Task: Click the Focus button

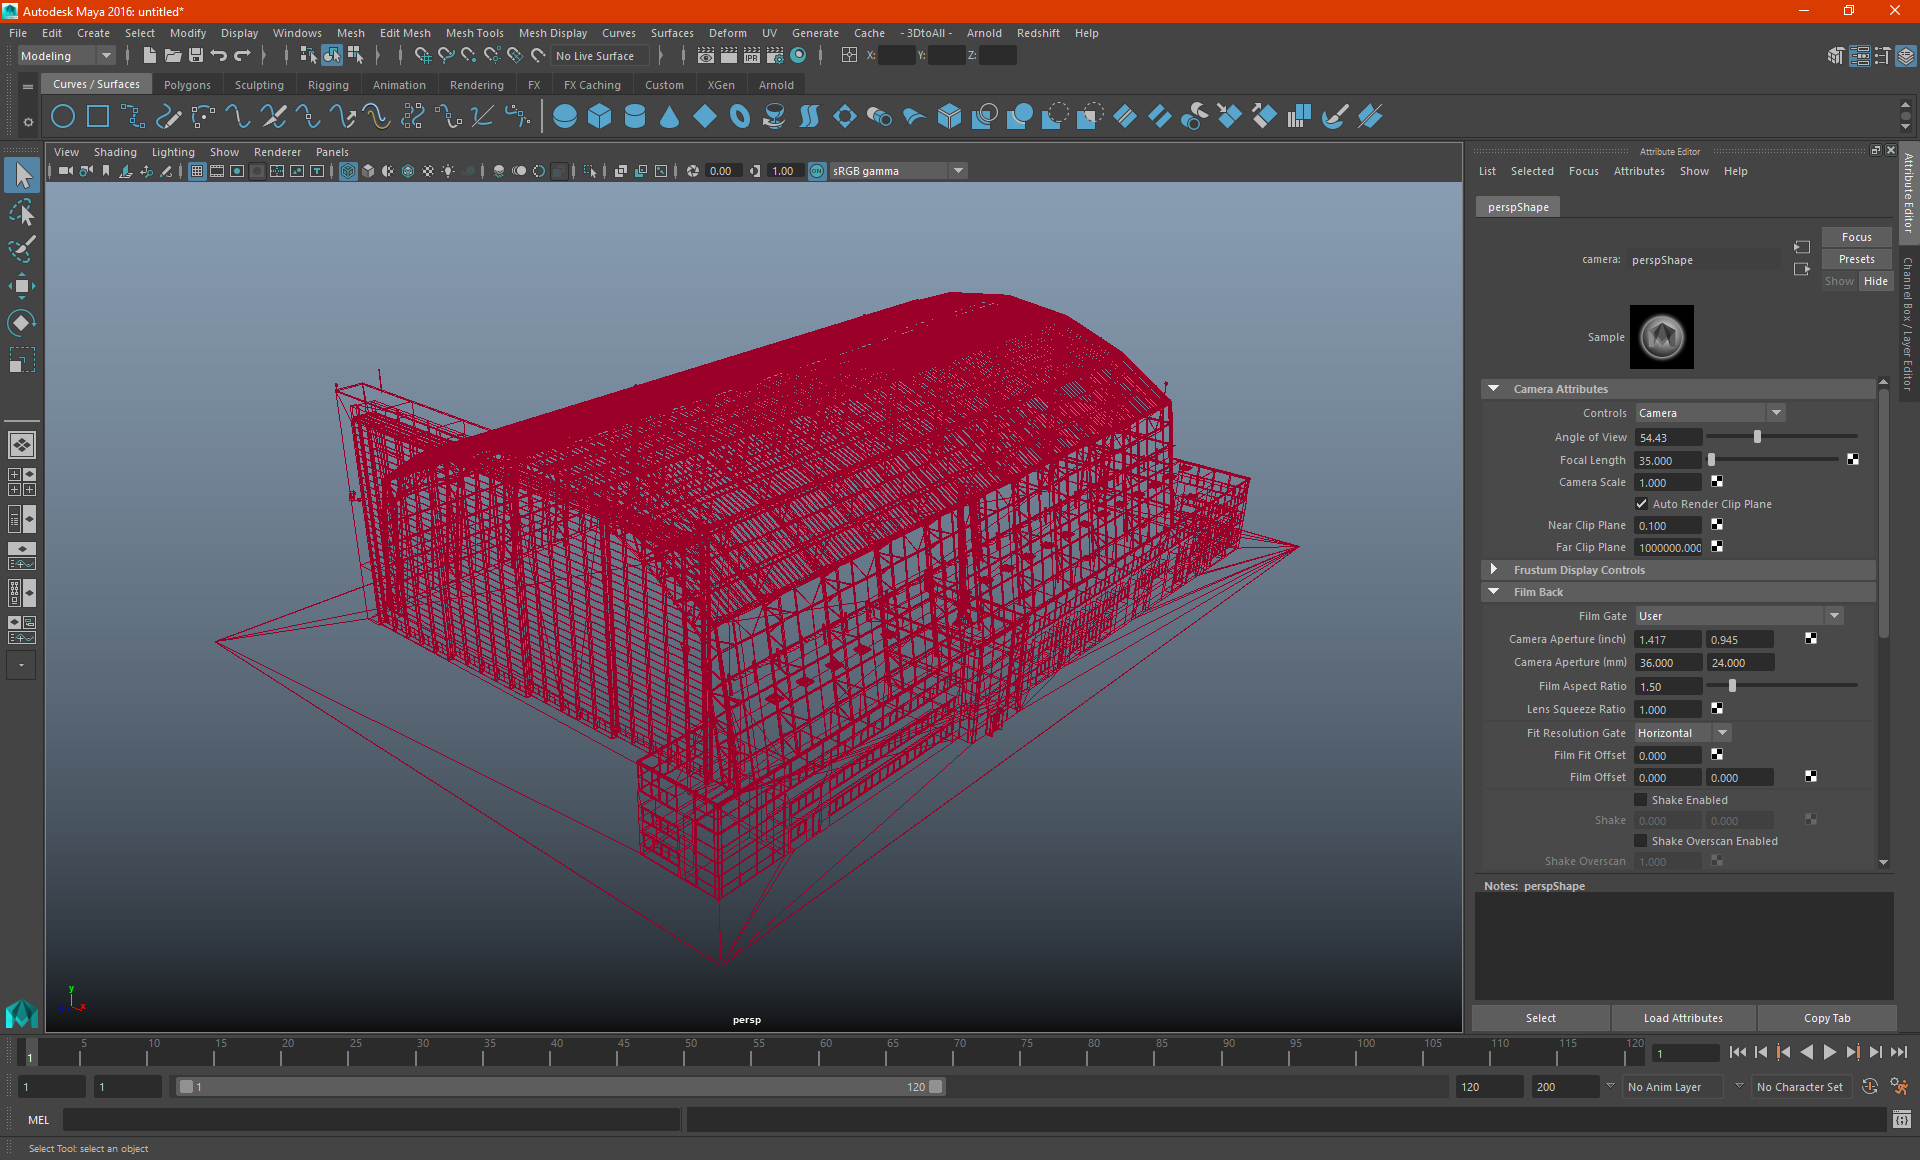Action: click(x=1857, y=237)
